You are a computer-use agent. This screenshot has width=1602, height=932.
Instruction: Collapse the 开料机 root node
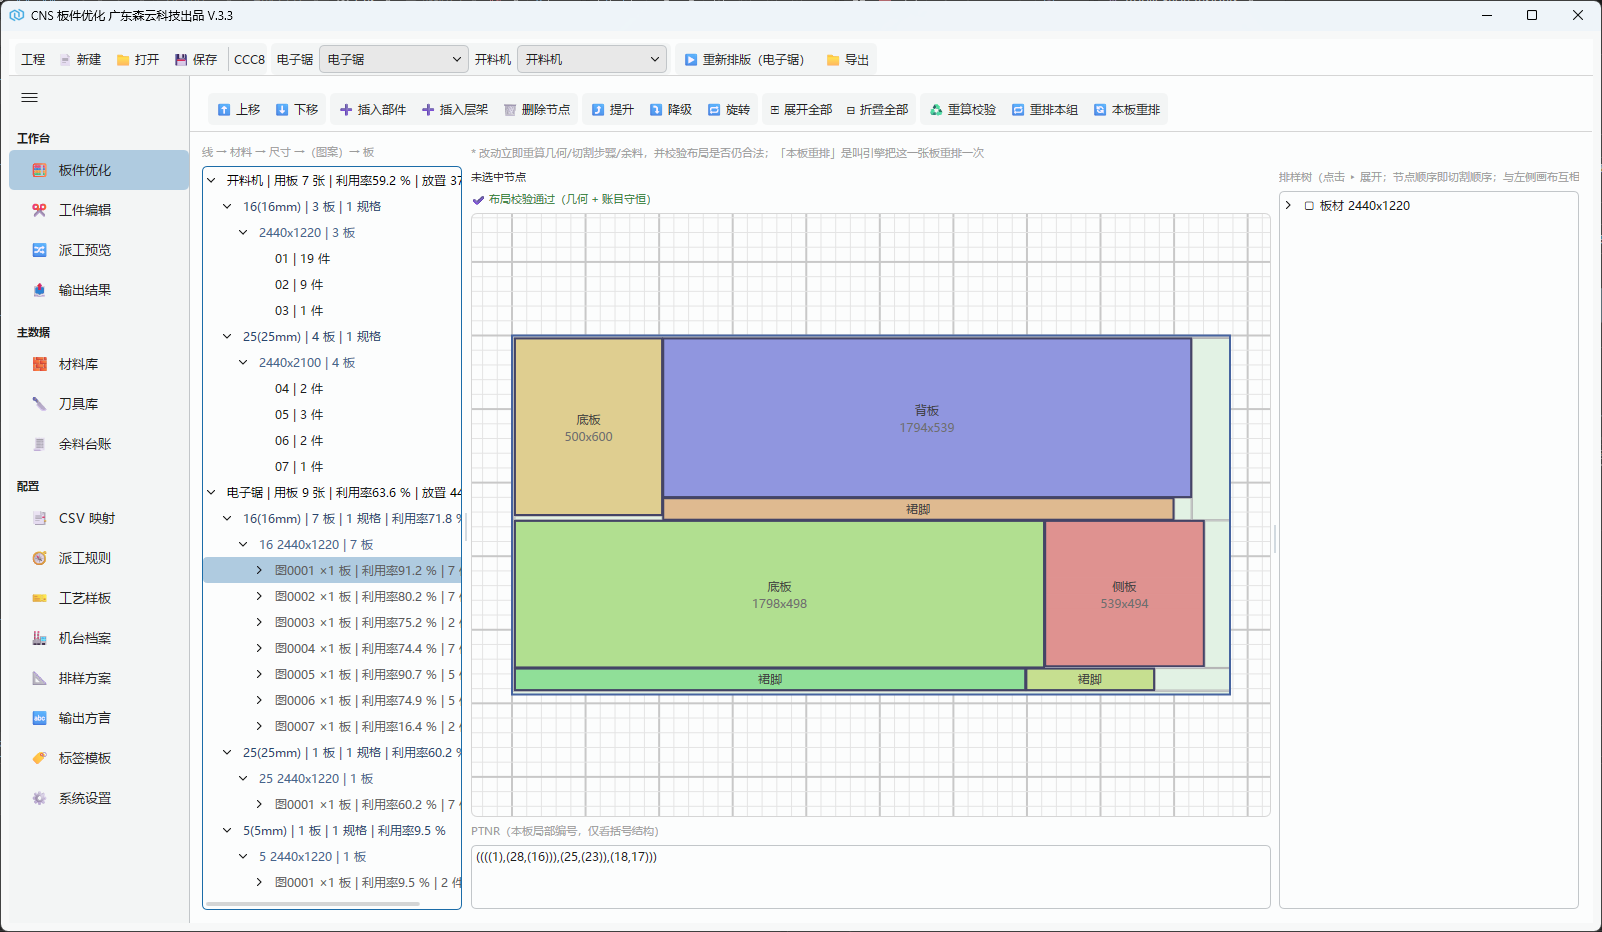tap(211, 181)
